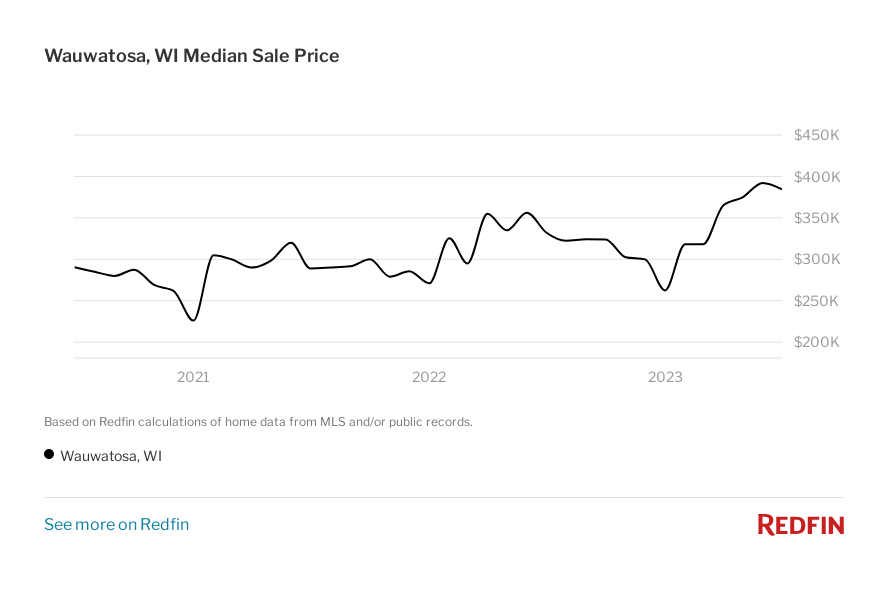Click the $300K y-axis label
Image resolution: width=888 pixels, height=596 pixels.
click(x=816, y=259)
